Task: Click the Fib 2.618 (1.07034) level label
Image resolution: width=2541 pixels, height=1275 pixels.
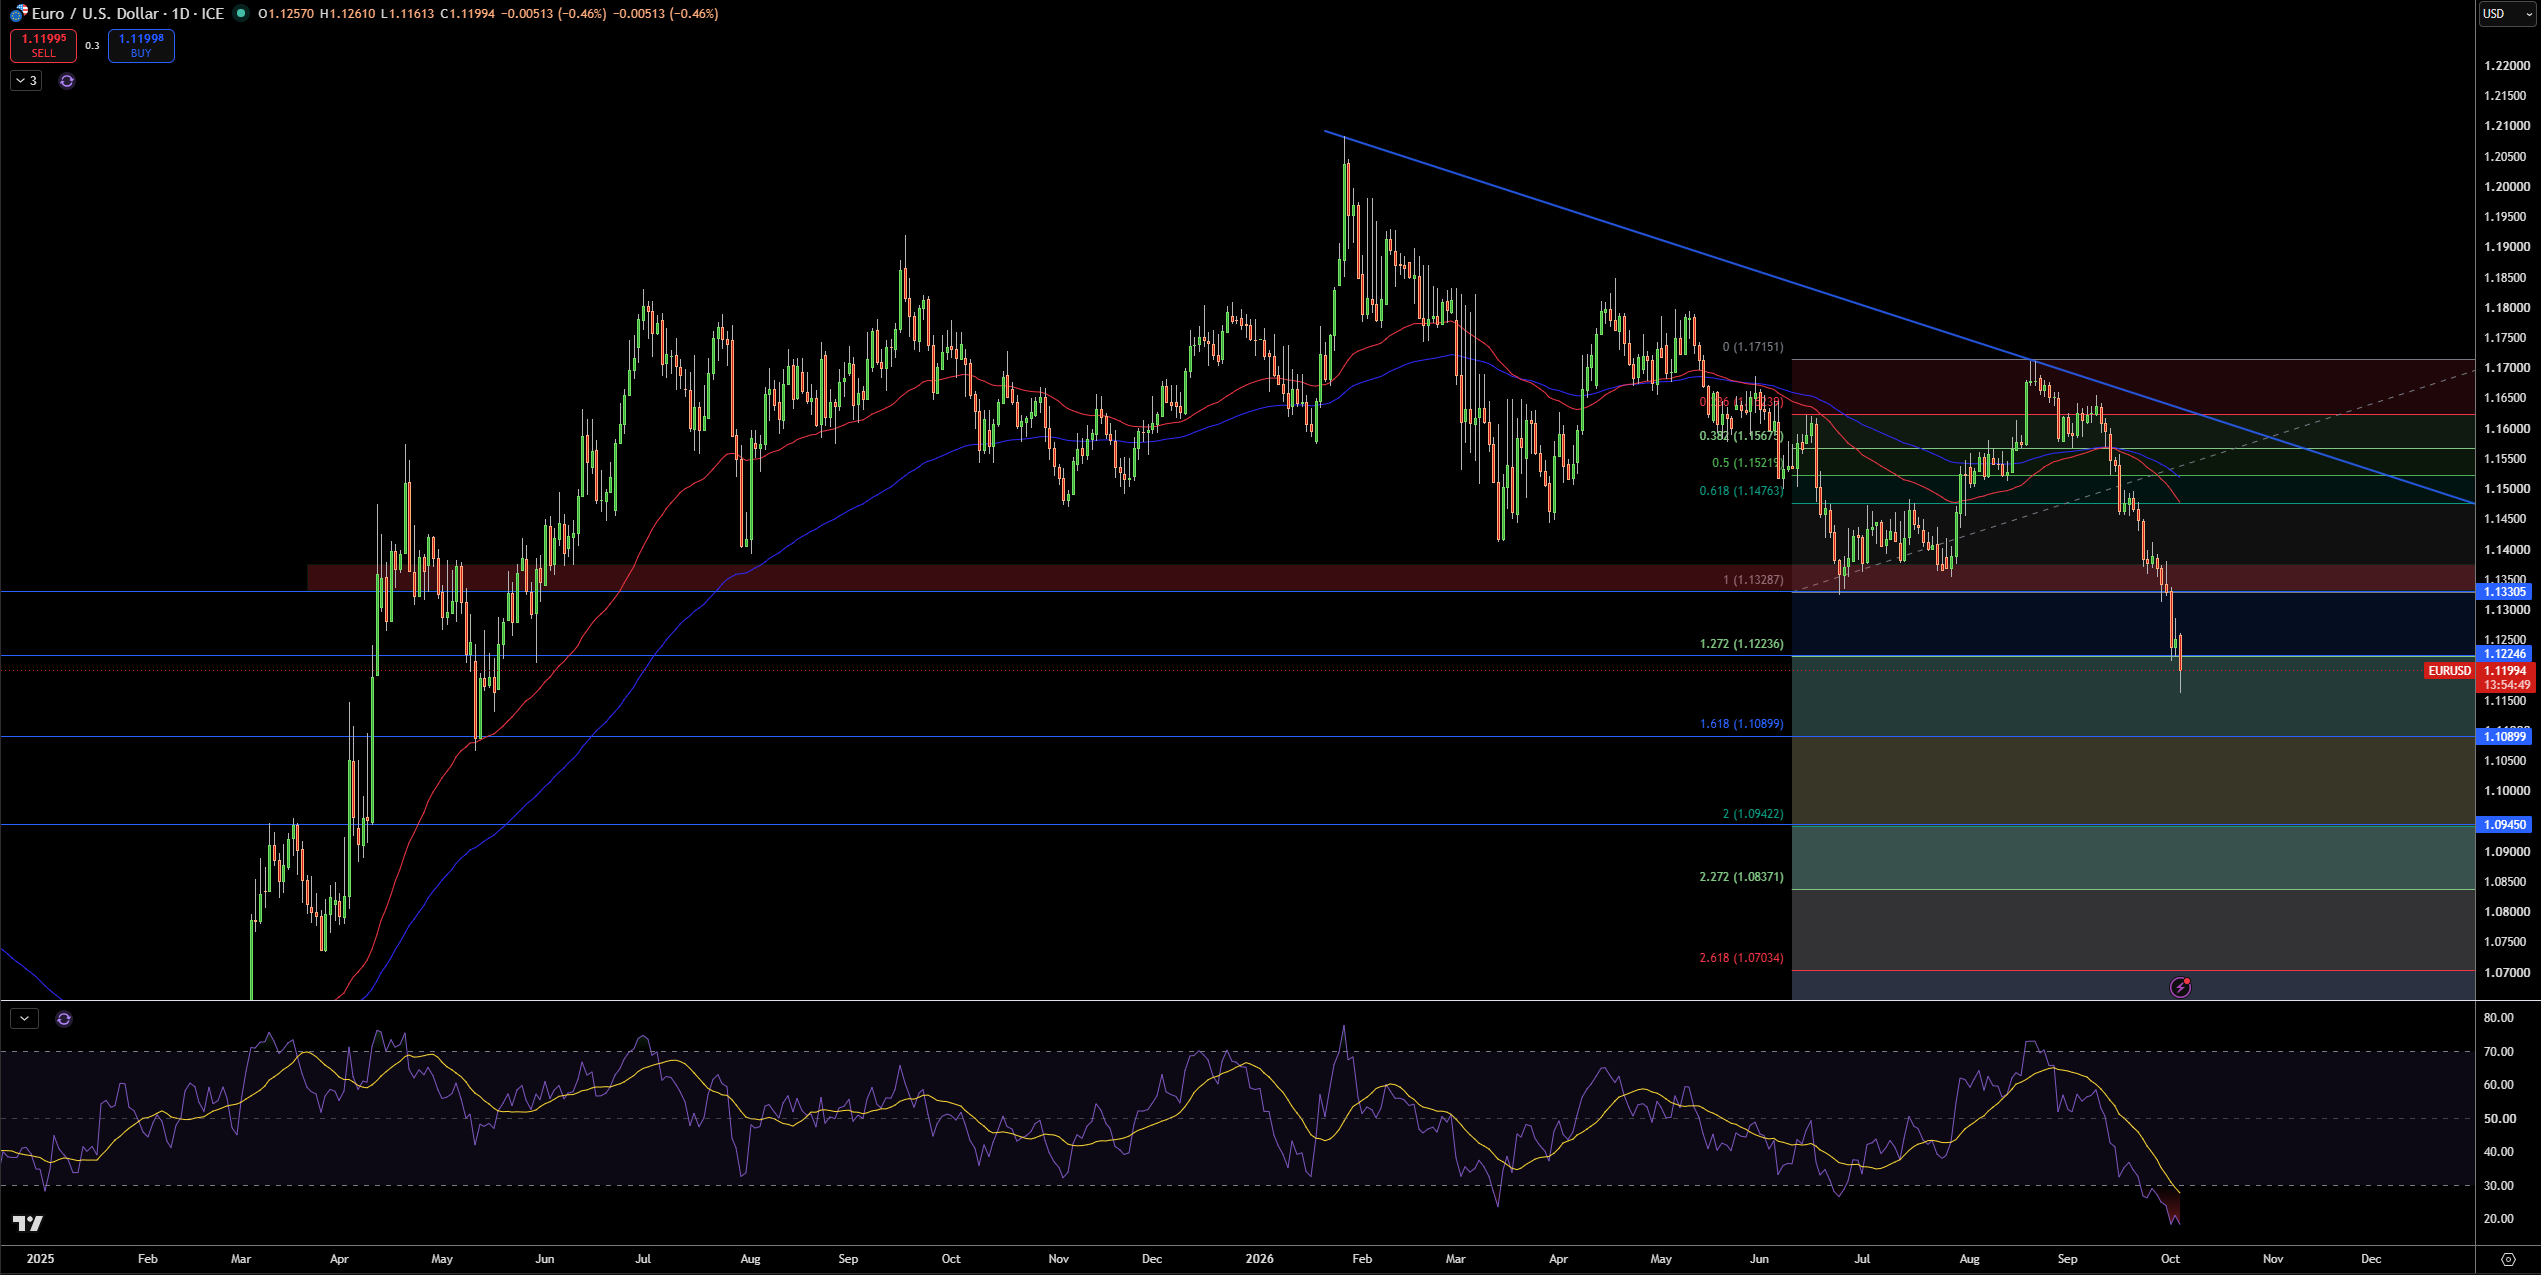Action: click(x=1741, y=958)
